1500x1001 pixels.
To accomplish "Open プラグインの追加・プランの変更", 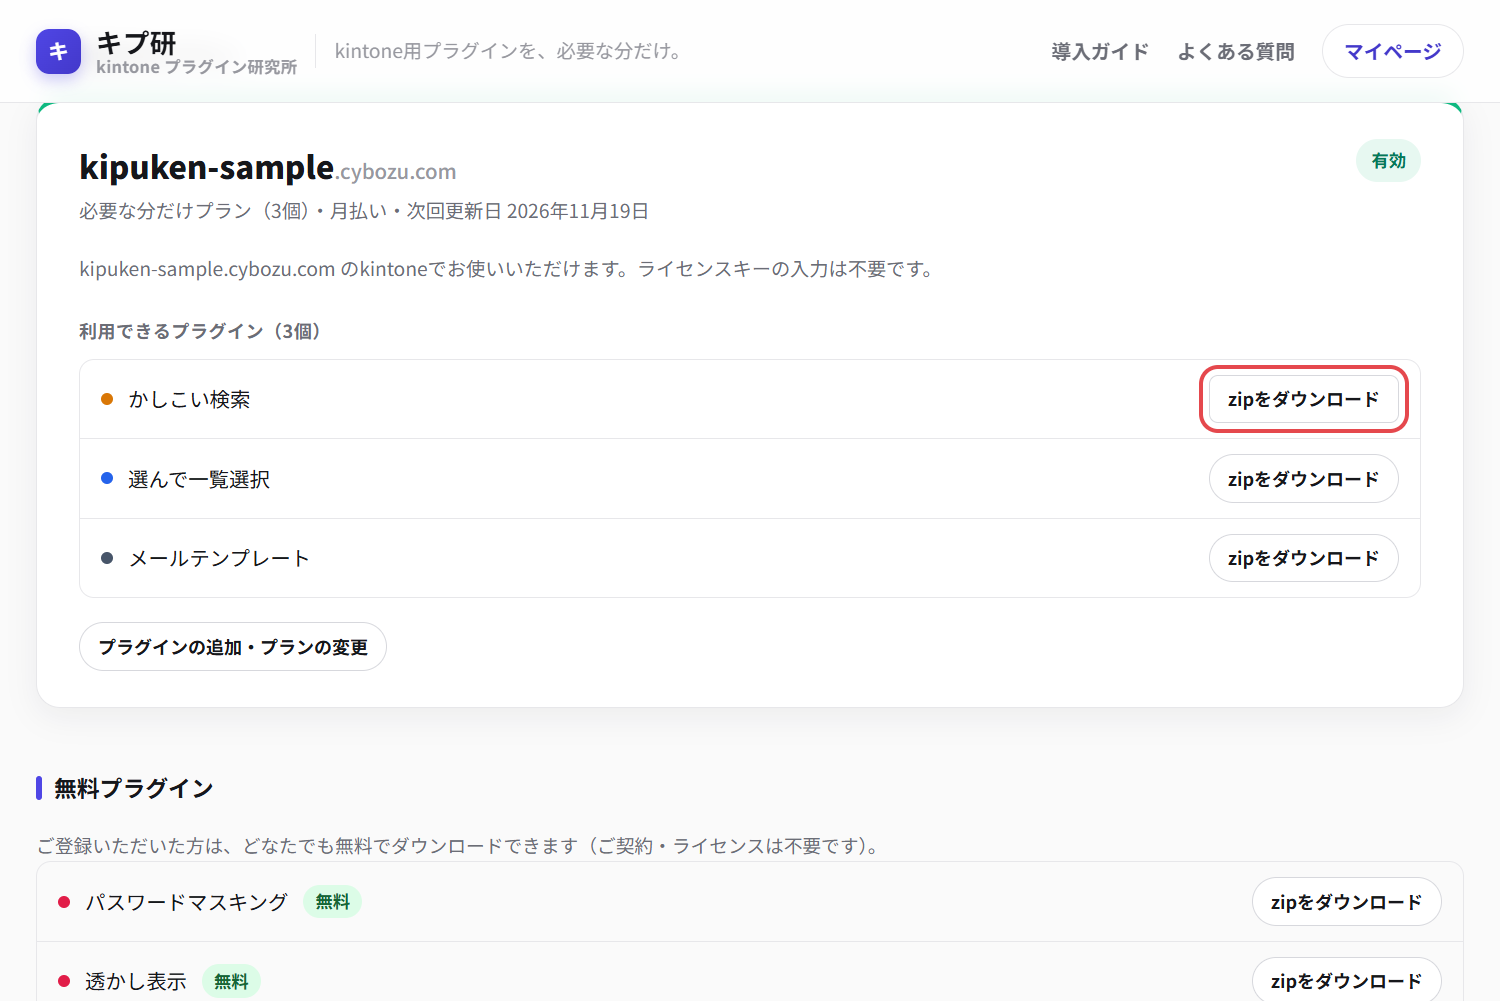I will [233, 647].
